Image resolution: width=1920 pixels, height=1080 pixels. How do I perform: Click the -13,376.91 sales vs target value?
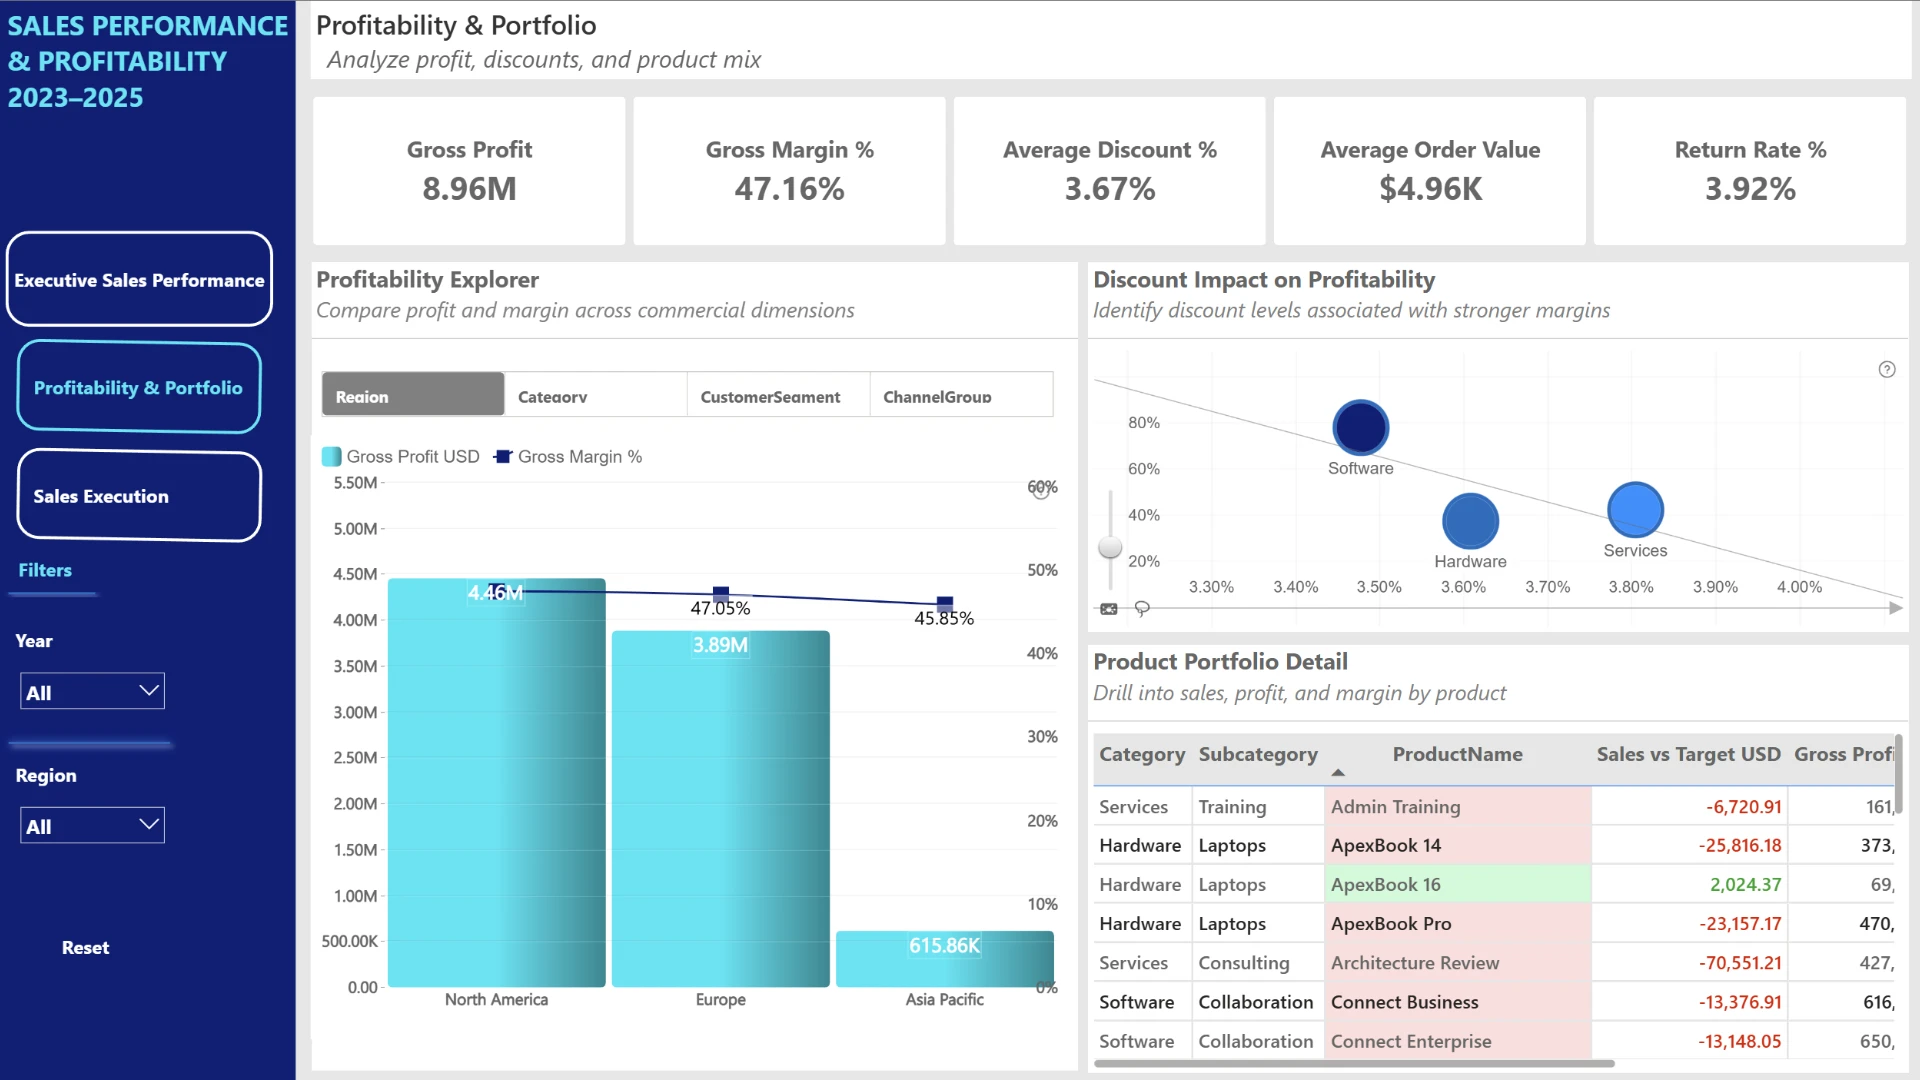pyautogui.click(x=1740, y=1002)
